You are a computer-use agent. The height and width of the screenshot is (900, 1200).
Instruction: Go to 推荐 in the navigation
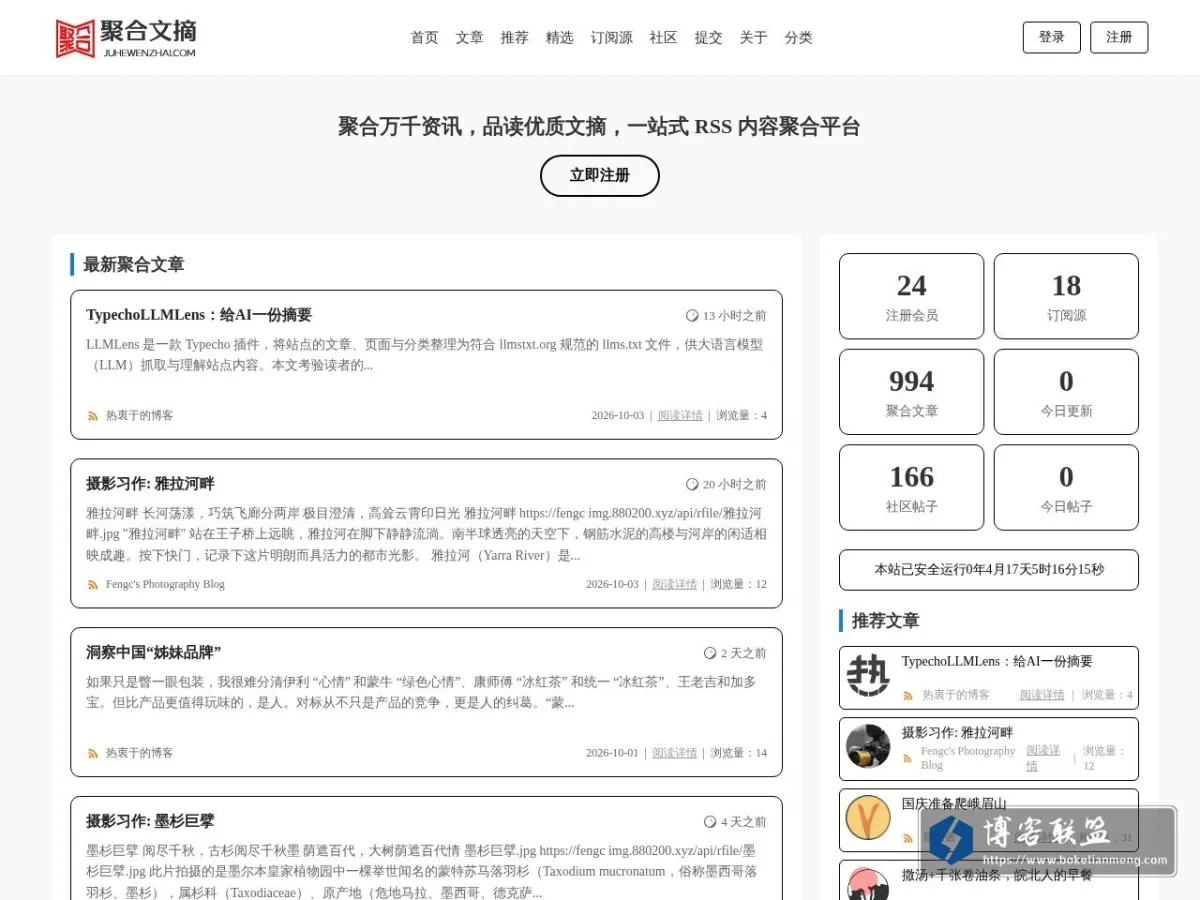pos(515,38)
